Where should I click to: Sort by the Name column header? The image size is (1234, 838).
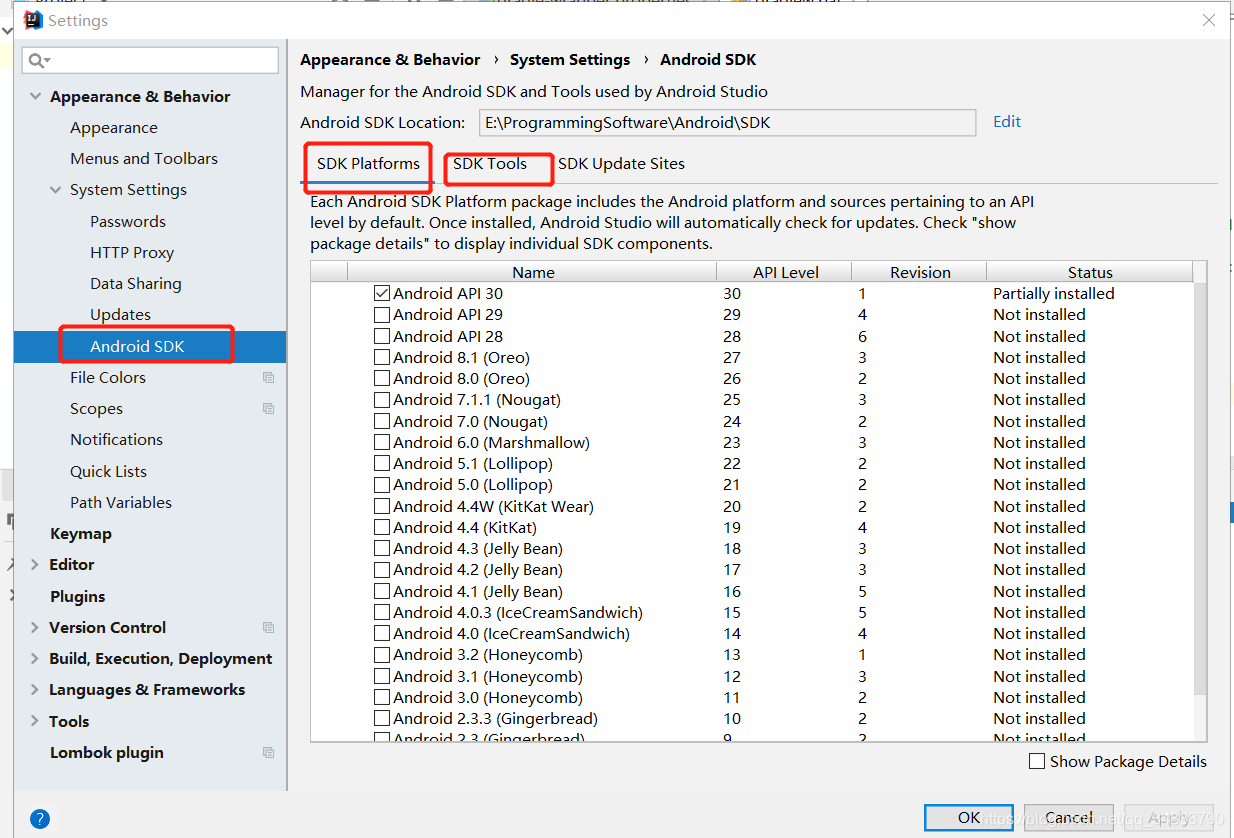(533, 272)
